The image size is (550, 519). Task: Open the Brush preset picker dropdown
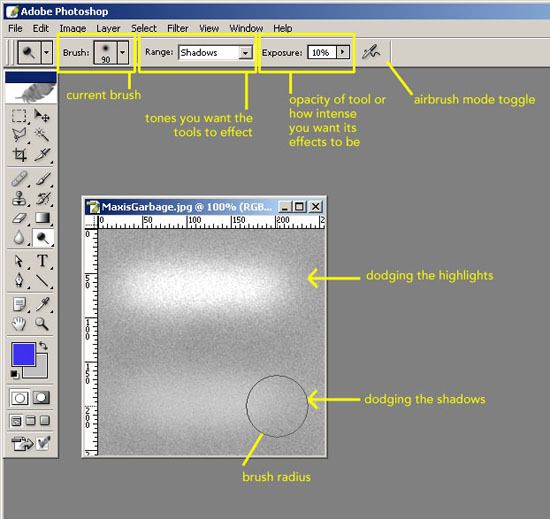pos(122,53)
